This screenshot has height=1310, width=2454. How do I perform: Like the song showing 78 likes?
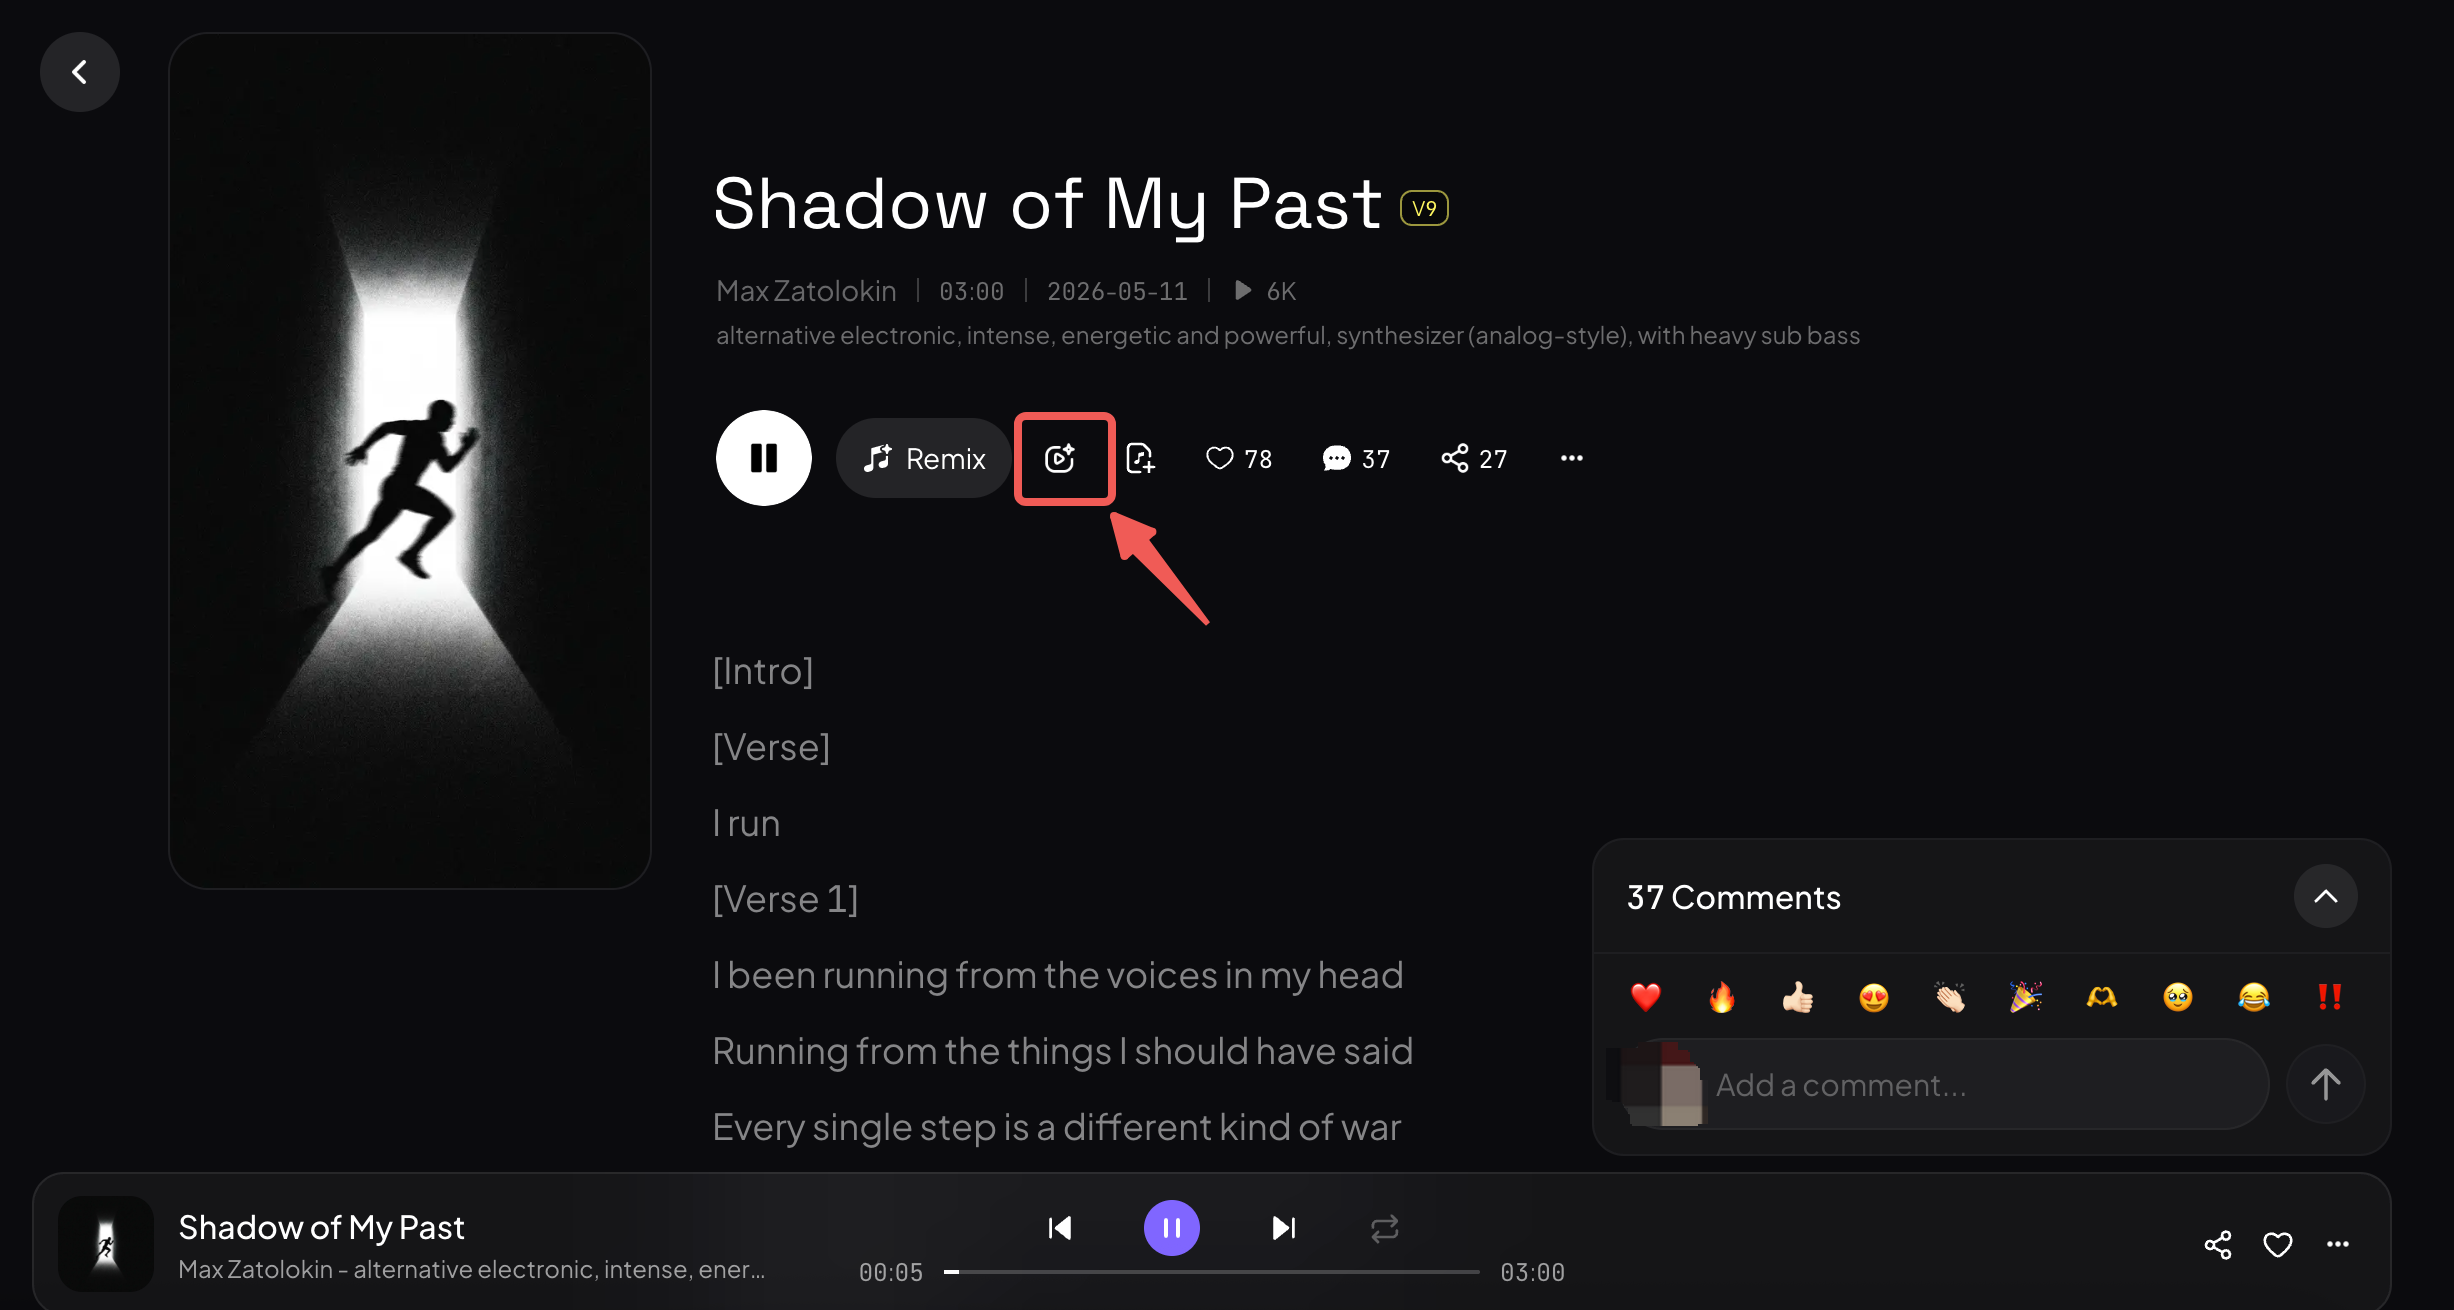point(1239,458)
